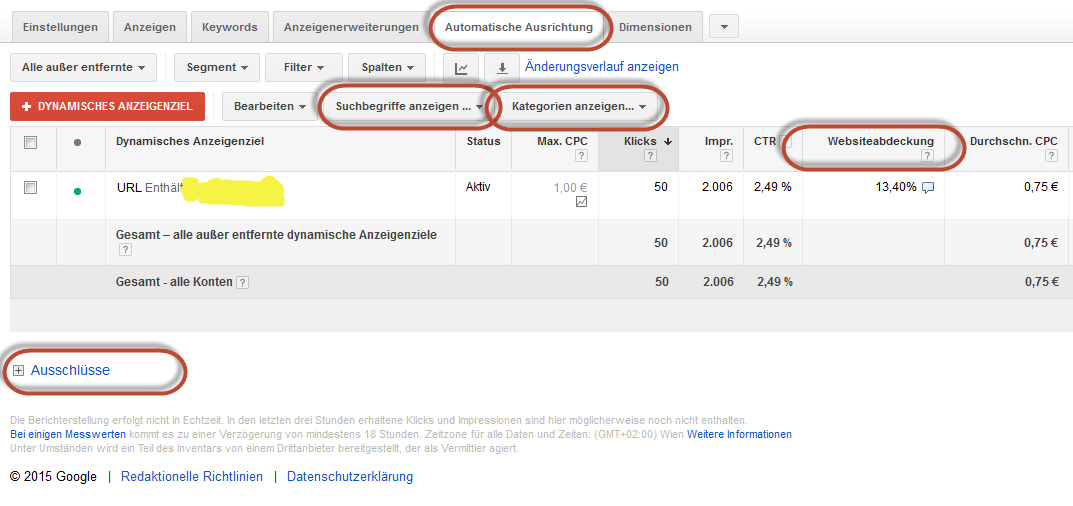Open Weitere Informationen link
Screen dimensions: 1073x506
(739, 434)
